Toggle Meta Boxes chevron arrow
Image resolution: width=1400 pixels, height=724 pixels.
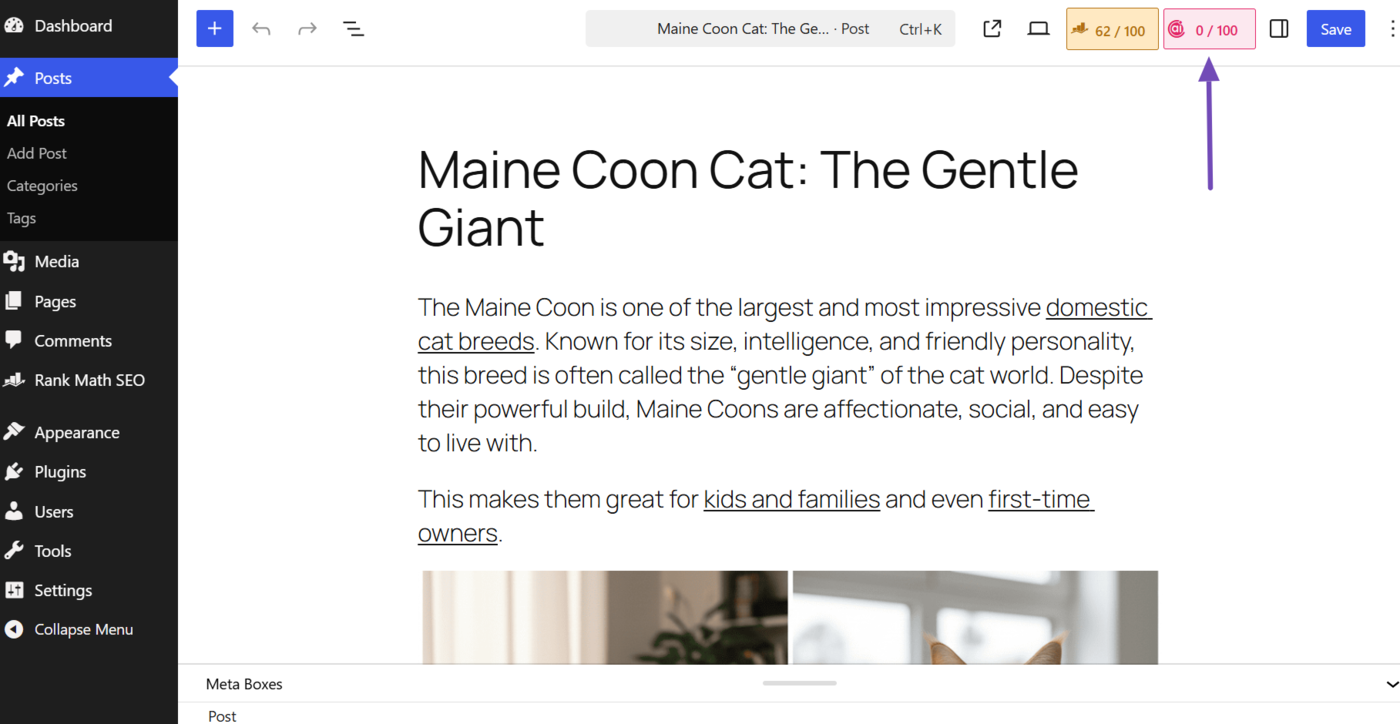click(1392, 684)
